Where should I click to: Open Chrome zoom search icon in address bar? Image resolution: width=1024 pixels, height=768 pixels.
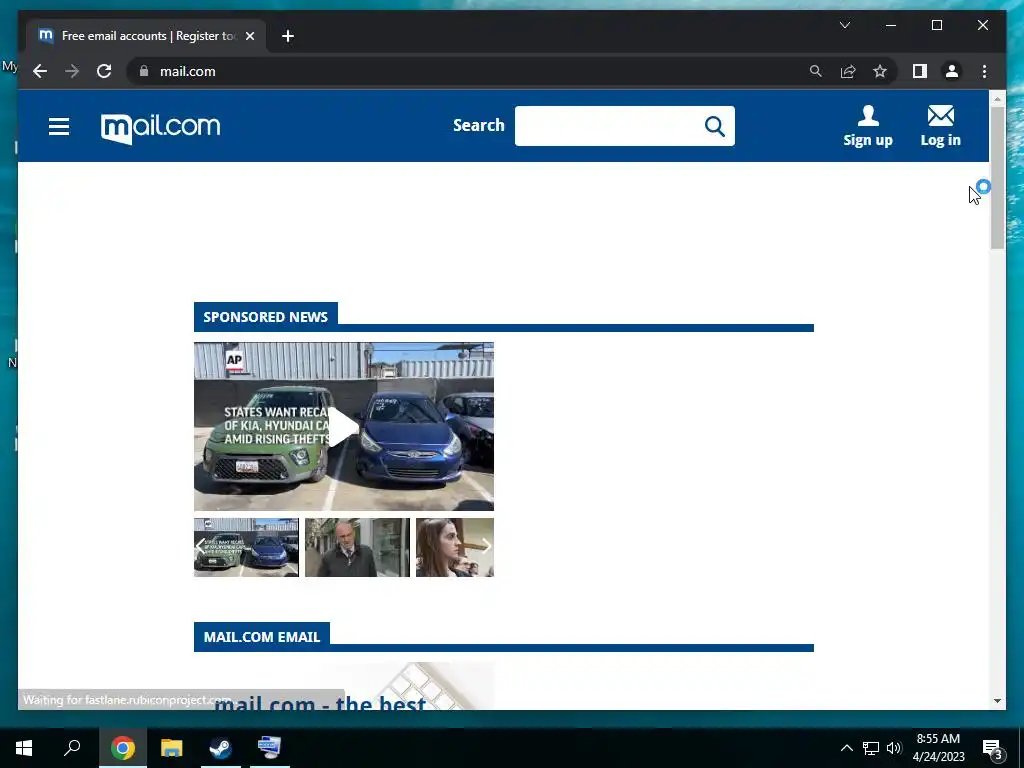pos(815,71)
